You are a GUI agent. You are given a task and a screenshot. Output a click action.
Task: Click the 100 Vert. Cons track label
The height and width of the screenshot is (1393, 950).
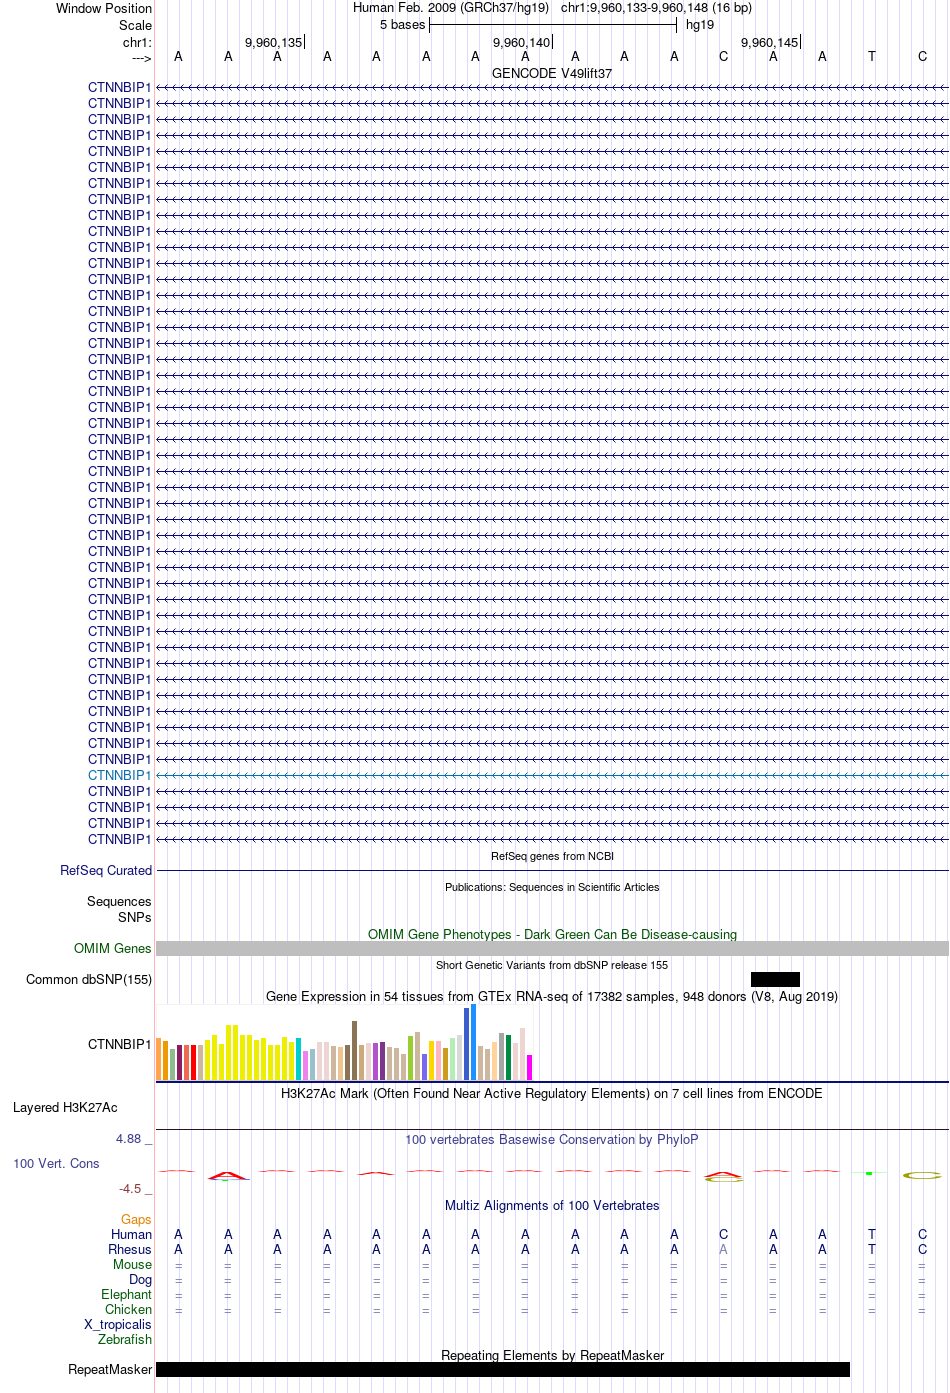point(56,1163)
